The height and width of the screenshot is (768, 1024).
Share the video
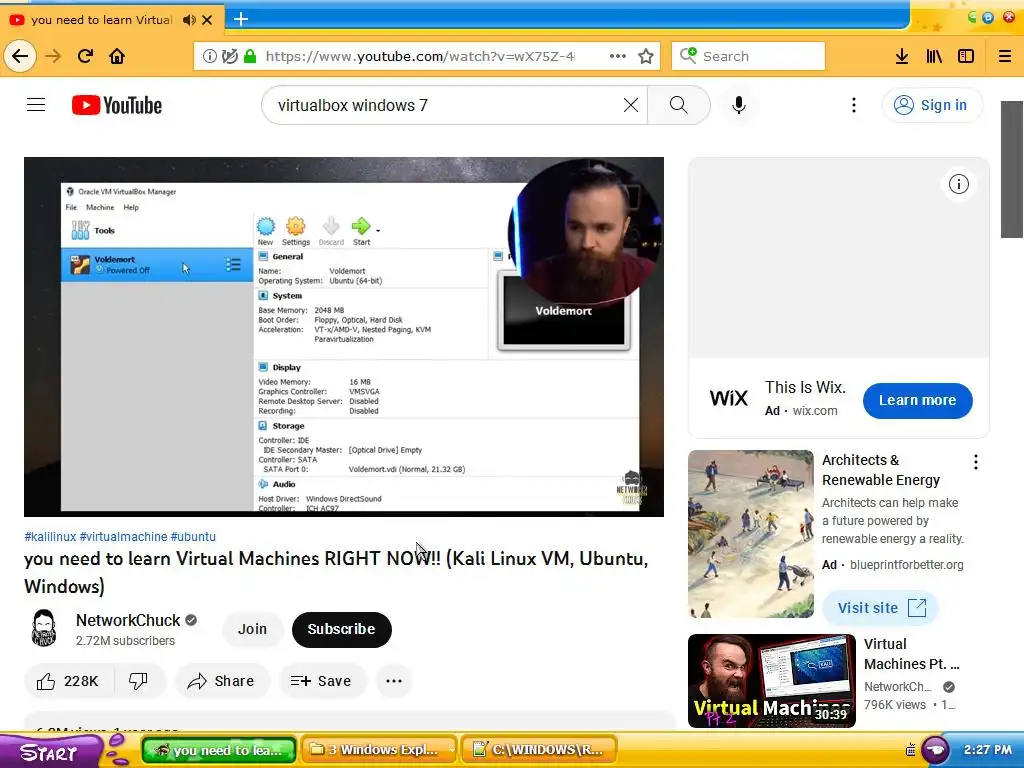coord(222,681)
